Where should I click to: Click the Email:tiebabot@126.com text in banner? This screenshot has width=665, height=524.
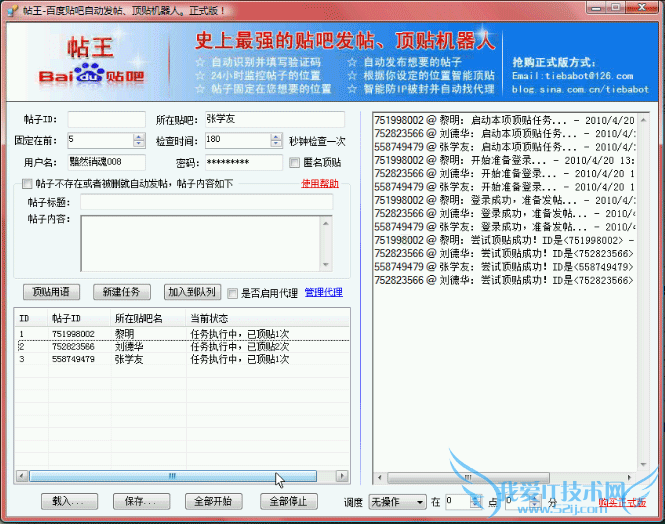[x=573, y=76]
